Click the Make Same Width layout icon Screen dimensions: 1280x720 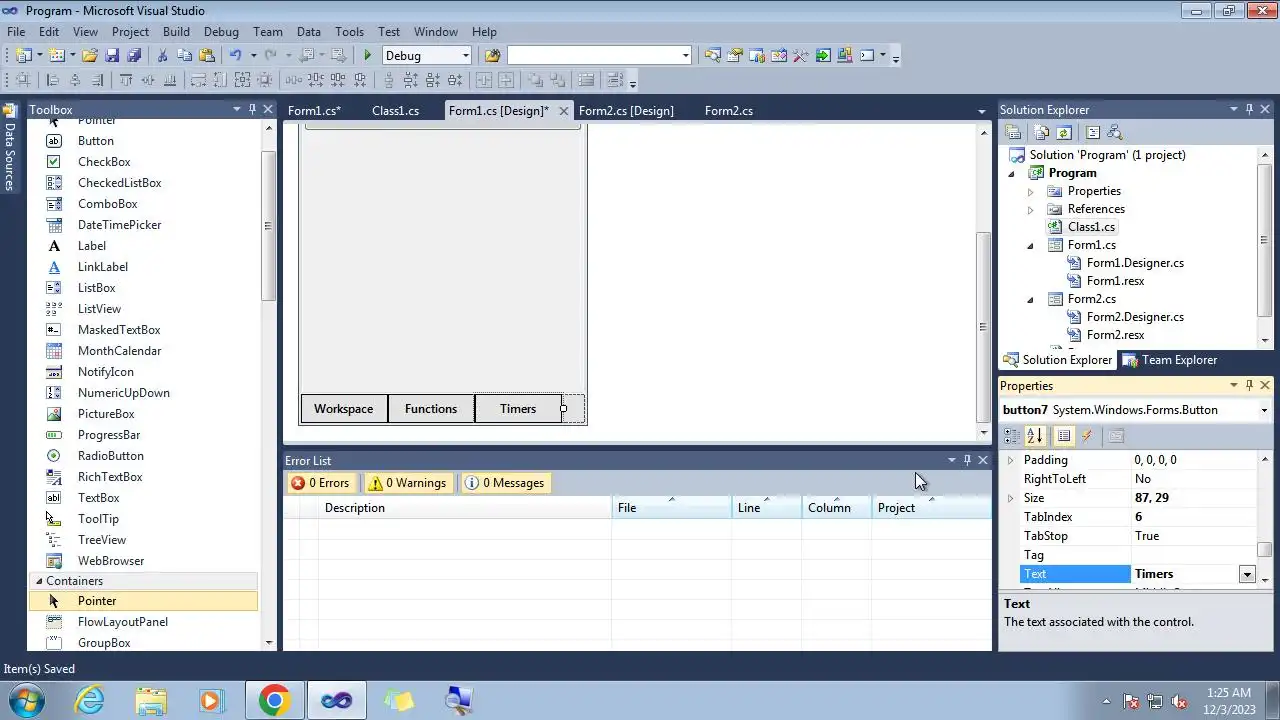pos(198,80)
